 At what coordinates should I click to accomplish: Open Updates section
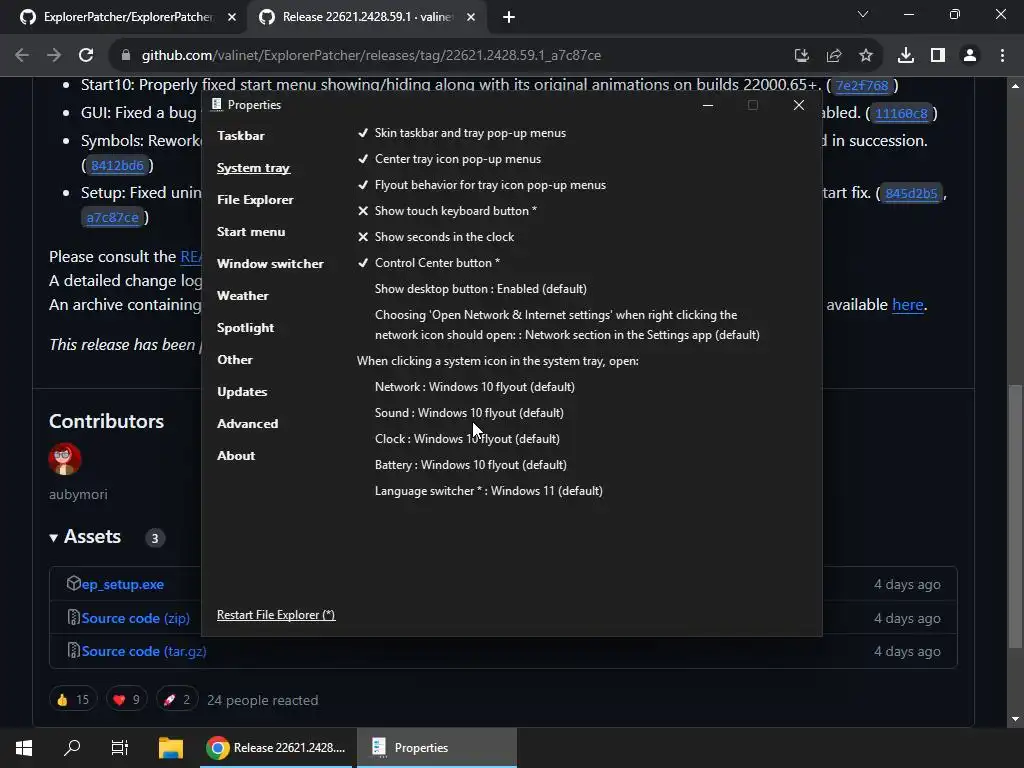pos(242,392)
